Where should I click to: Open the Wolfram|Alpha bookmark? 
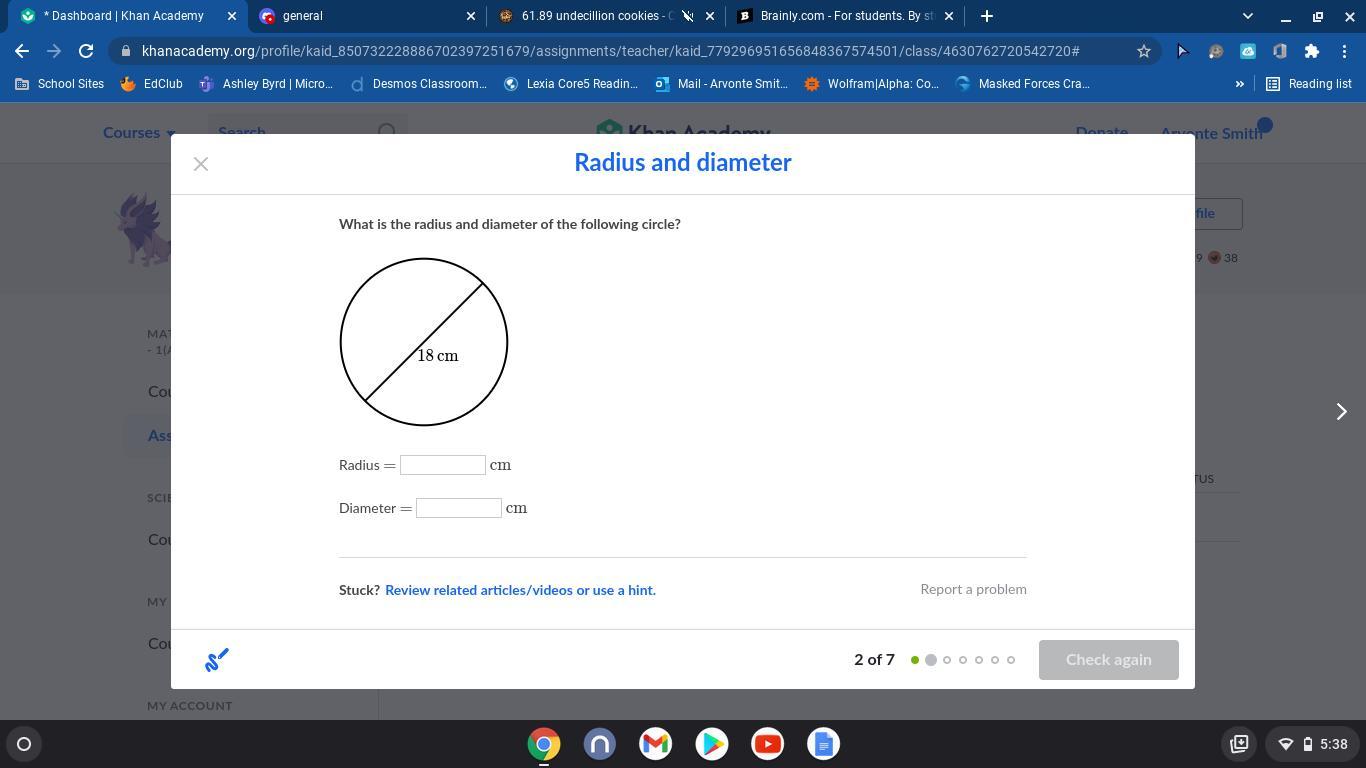click(x=871, y=84)
